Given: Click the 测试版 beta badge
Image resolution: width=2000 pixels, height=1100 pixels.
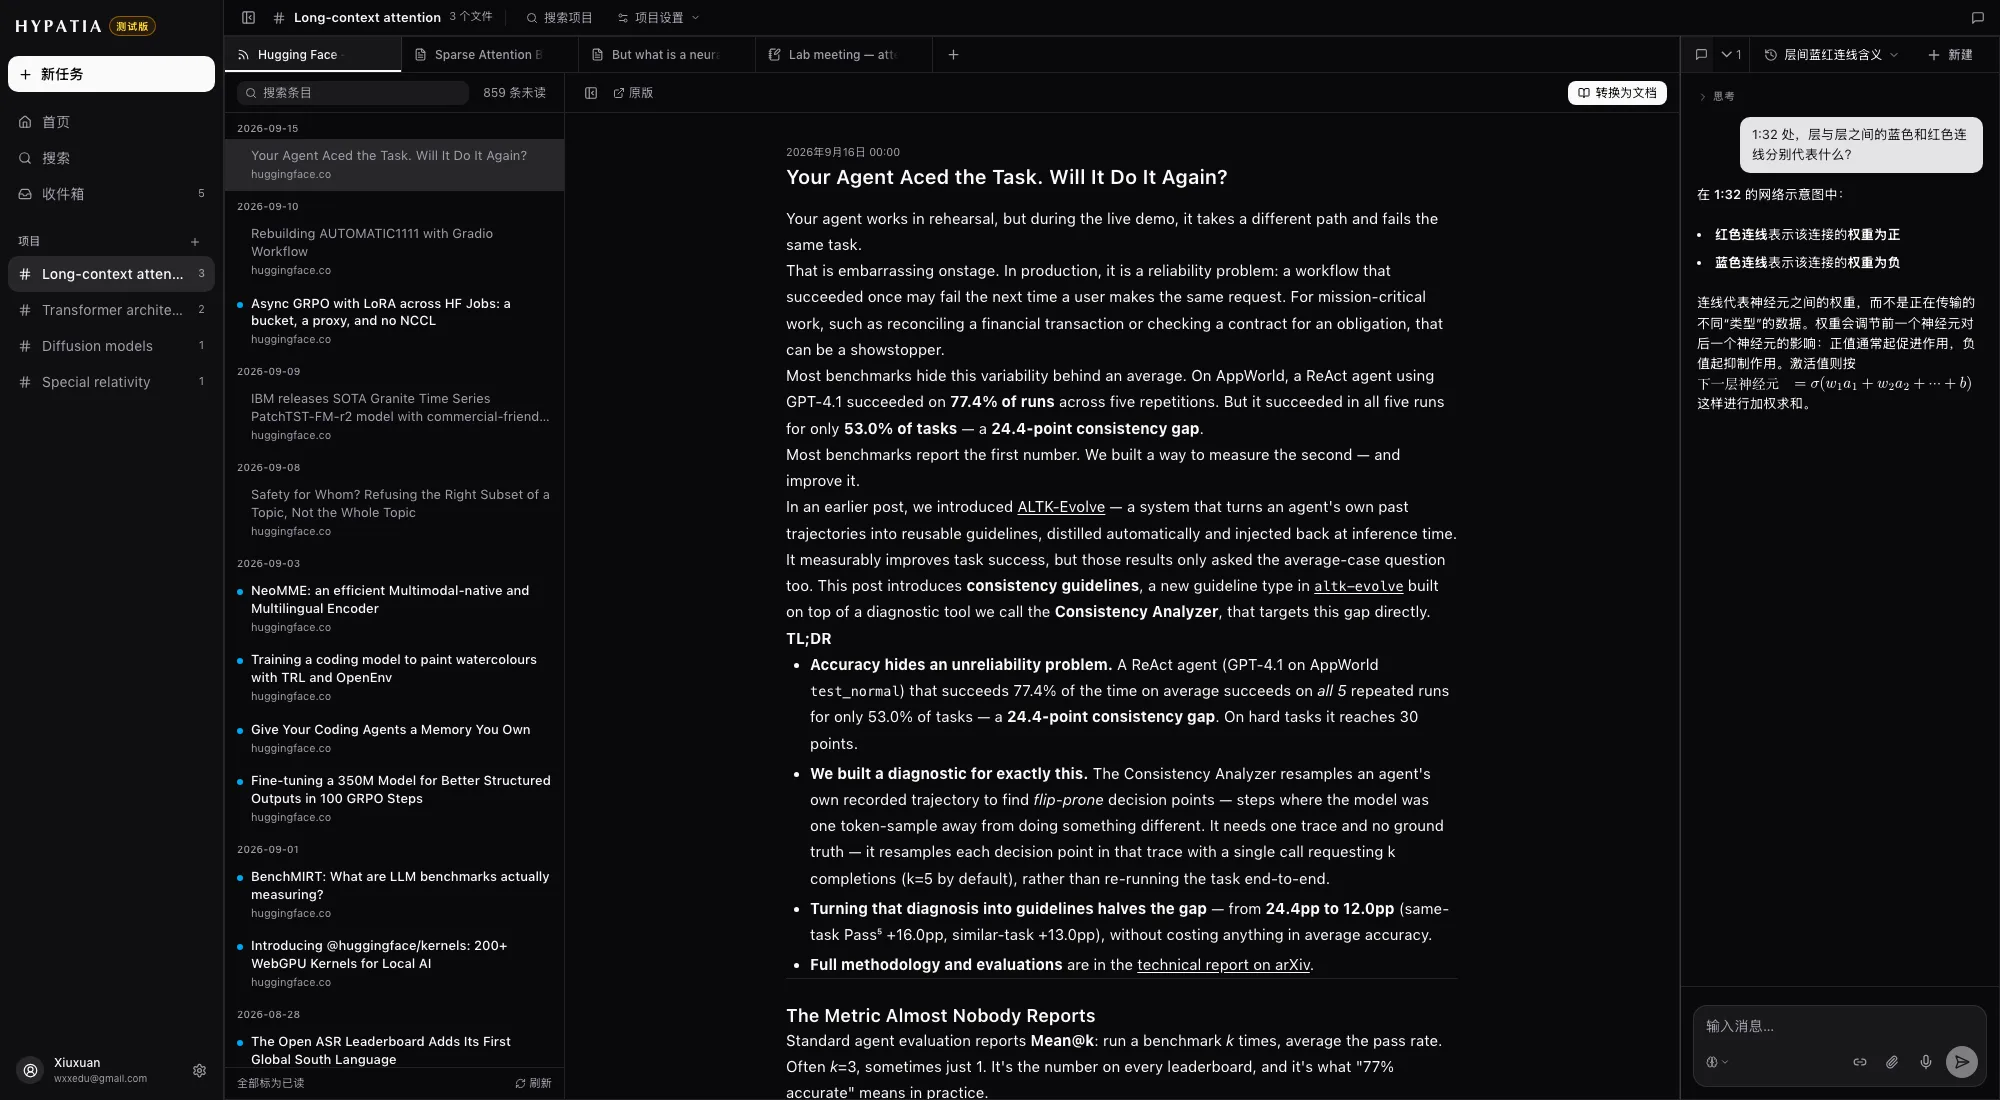Looking at the screenshot, I should click(x=133, y=26).
